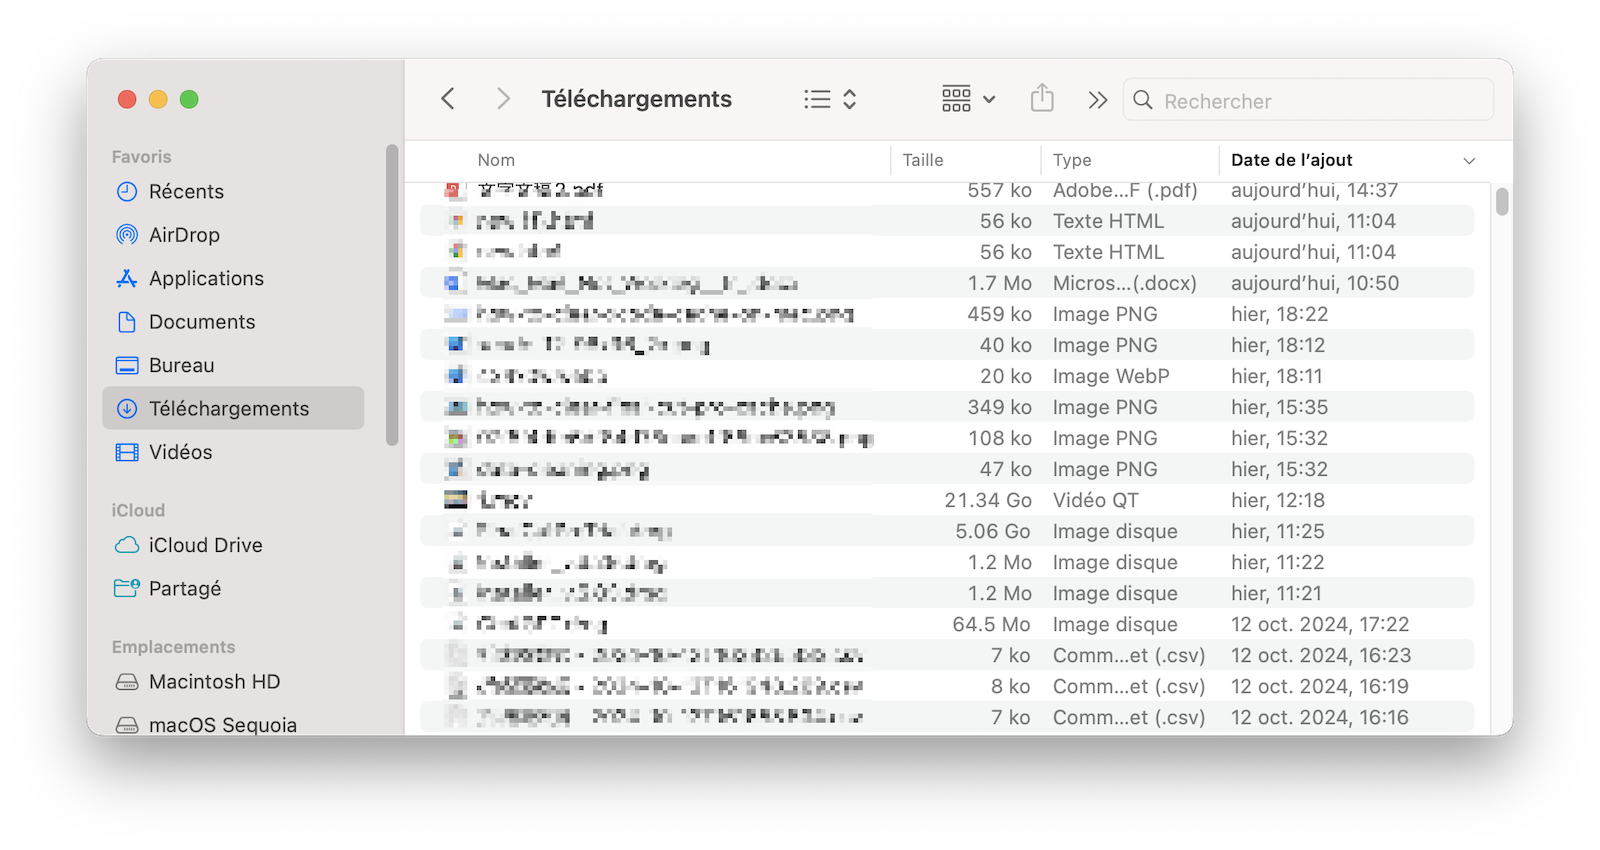Select the 349 ko PNG image row
The image size is (1600, 850).
[x=946, y=407]
